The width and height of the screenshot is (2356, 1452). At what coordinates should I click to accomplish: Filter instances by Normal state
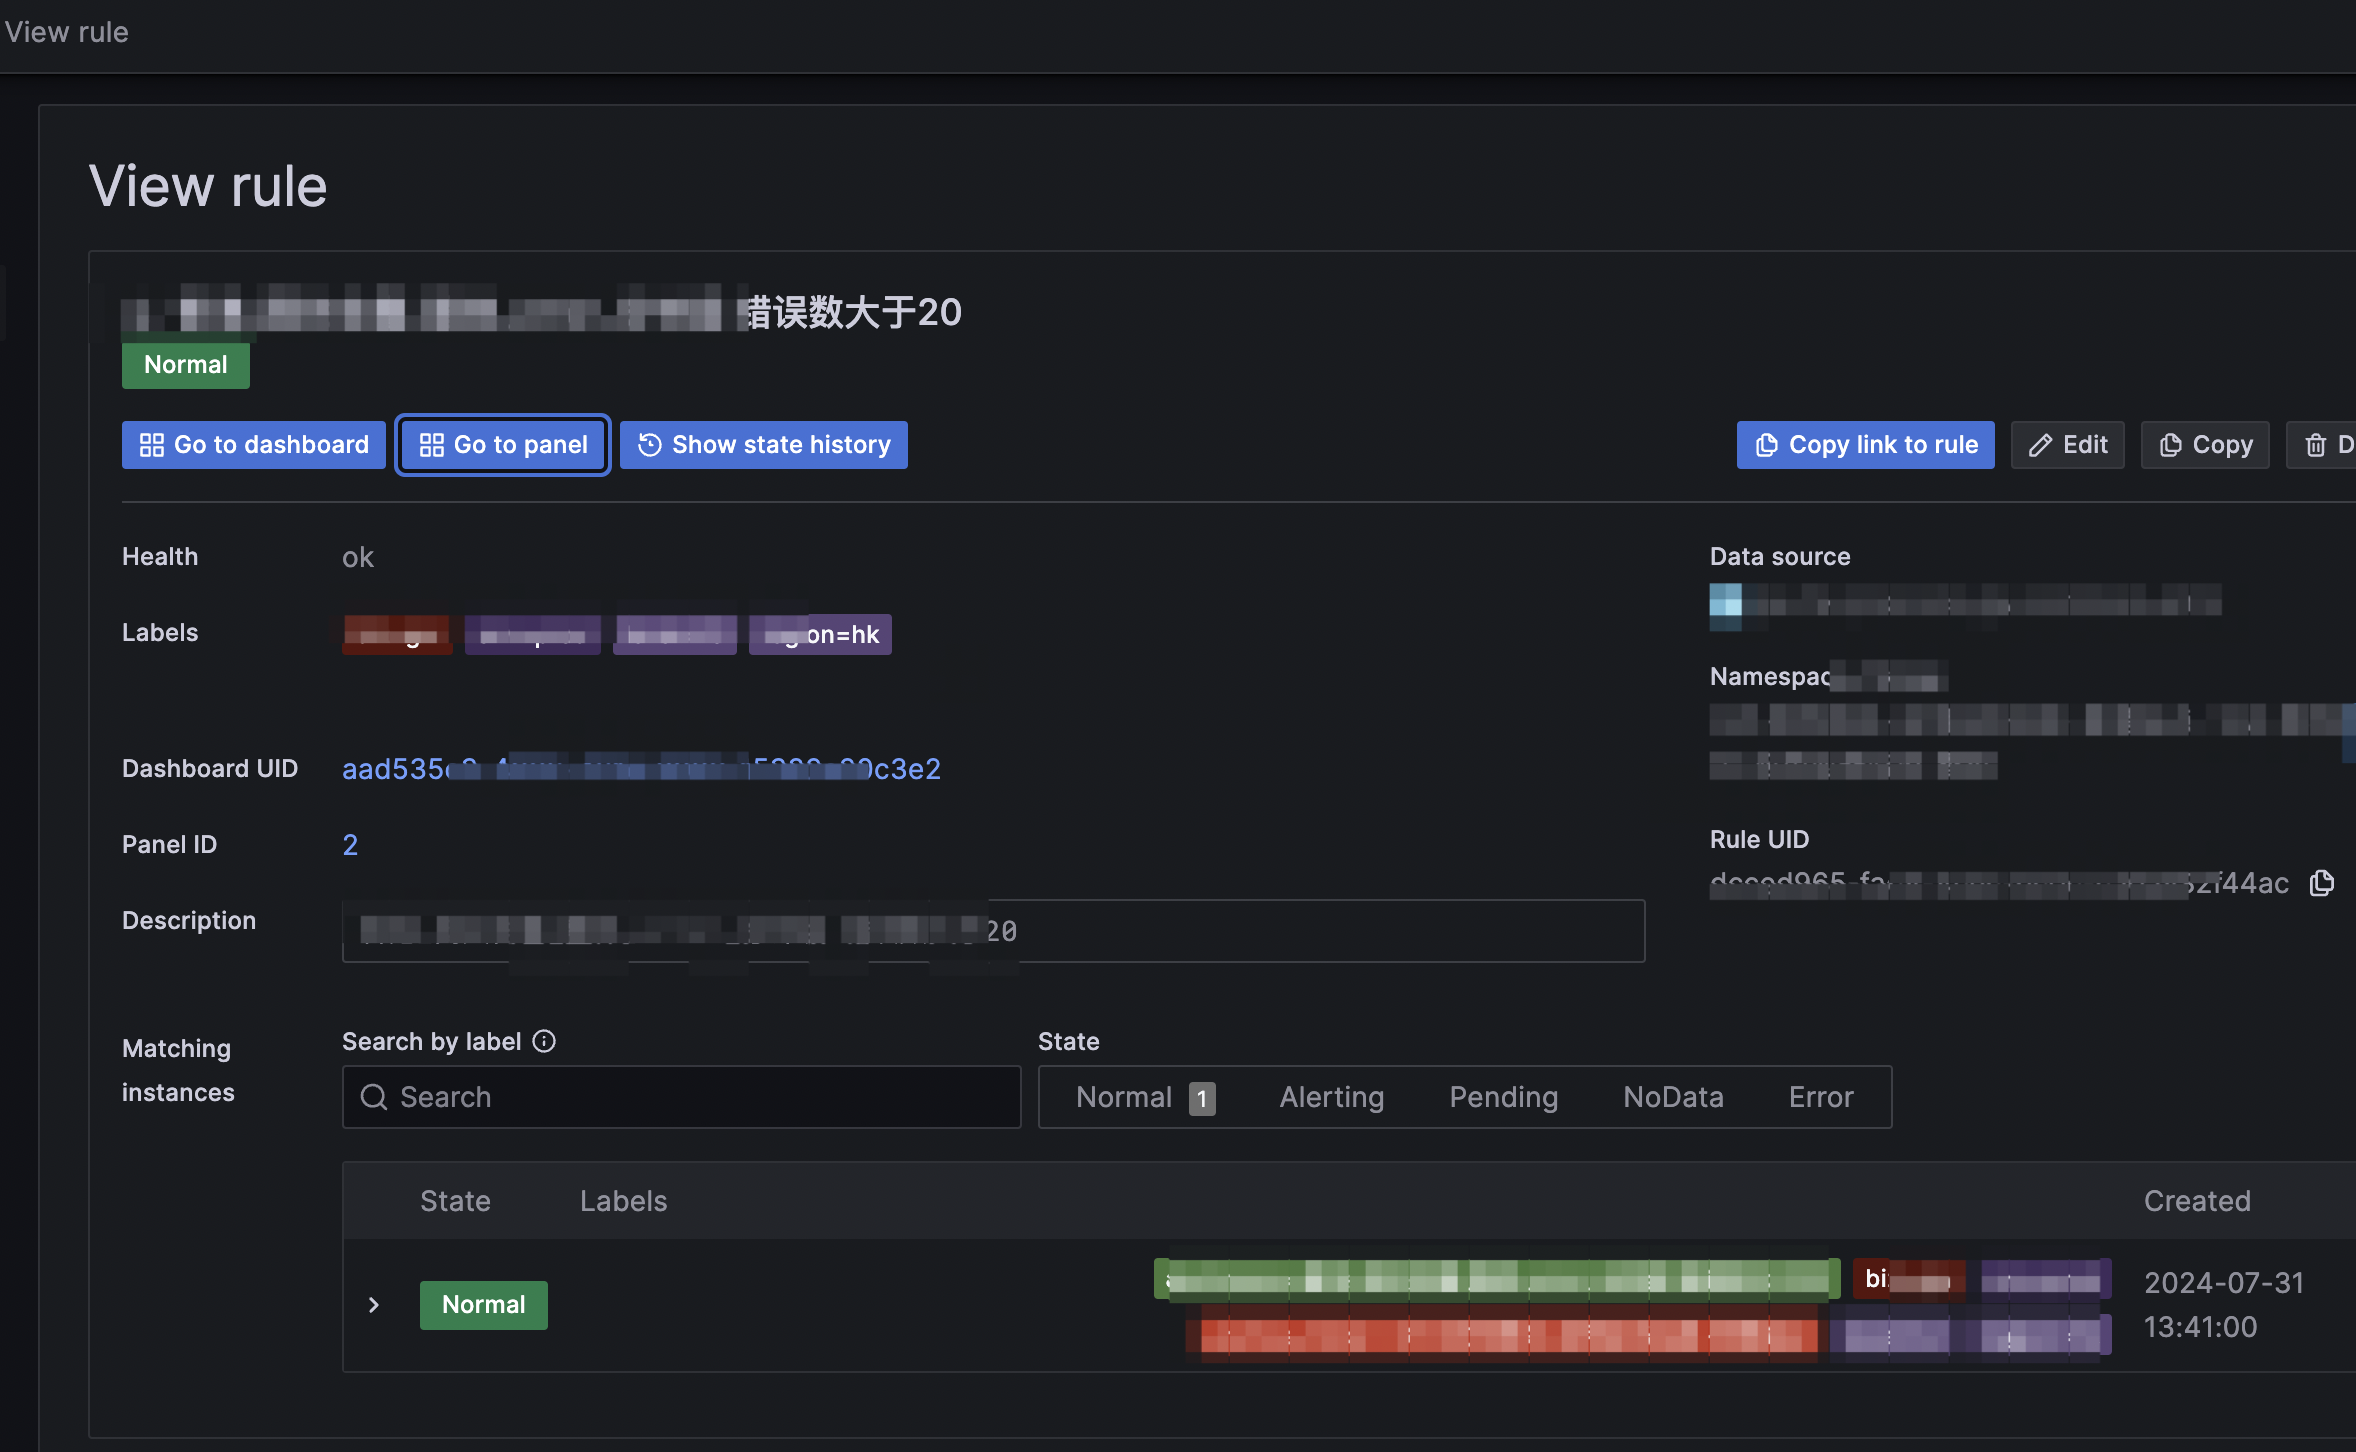[1146, 1097]
